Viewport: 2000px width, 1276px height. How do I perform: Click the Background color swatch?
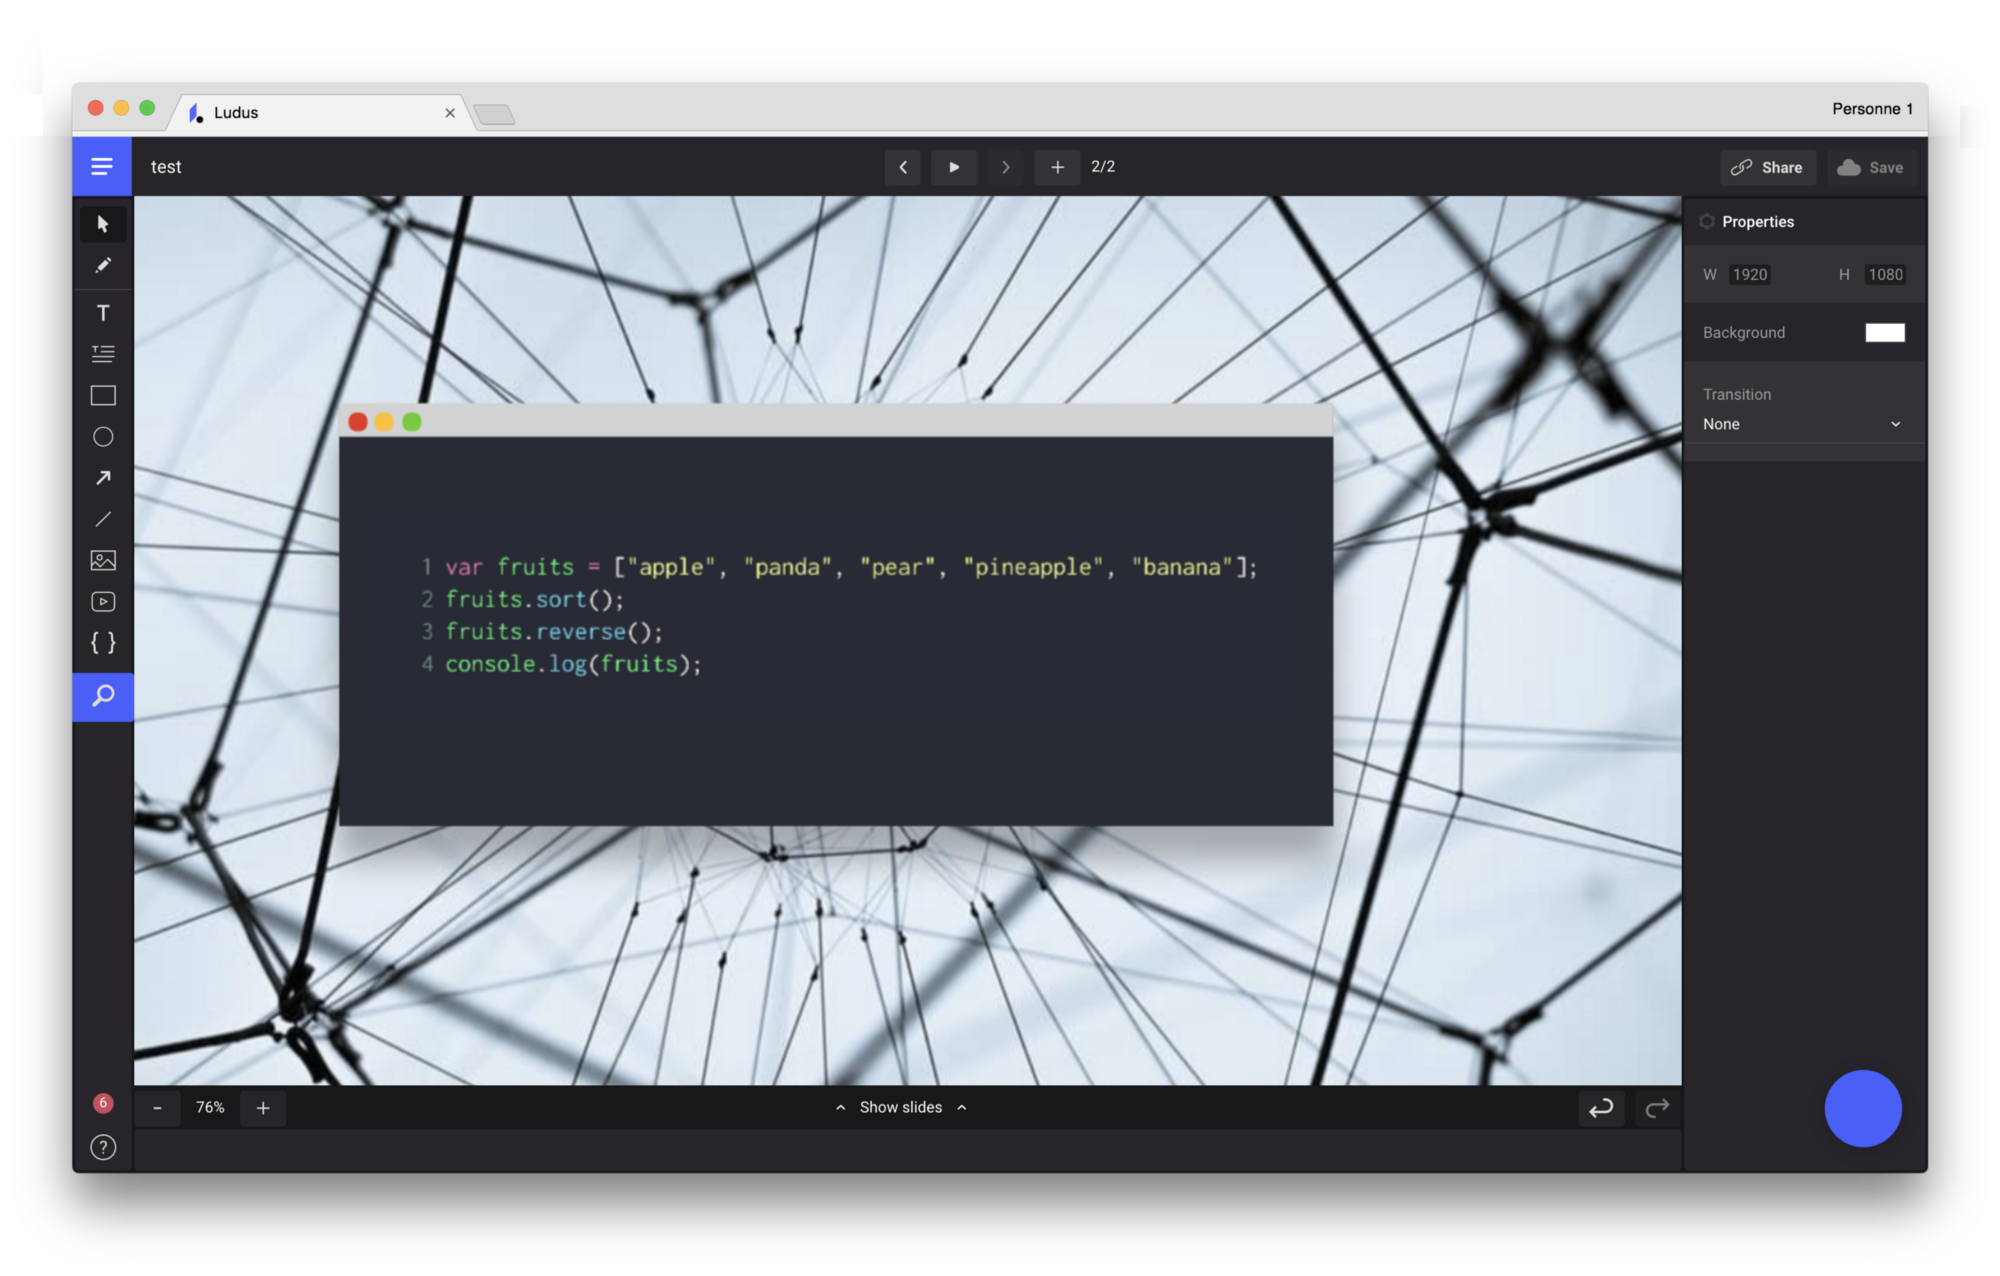1885,331
